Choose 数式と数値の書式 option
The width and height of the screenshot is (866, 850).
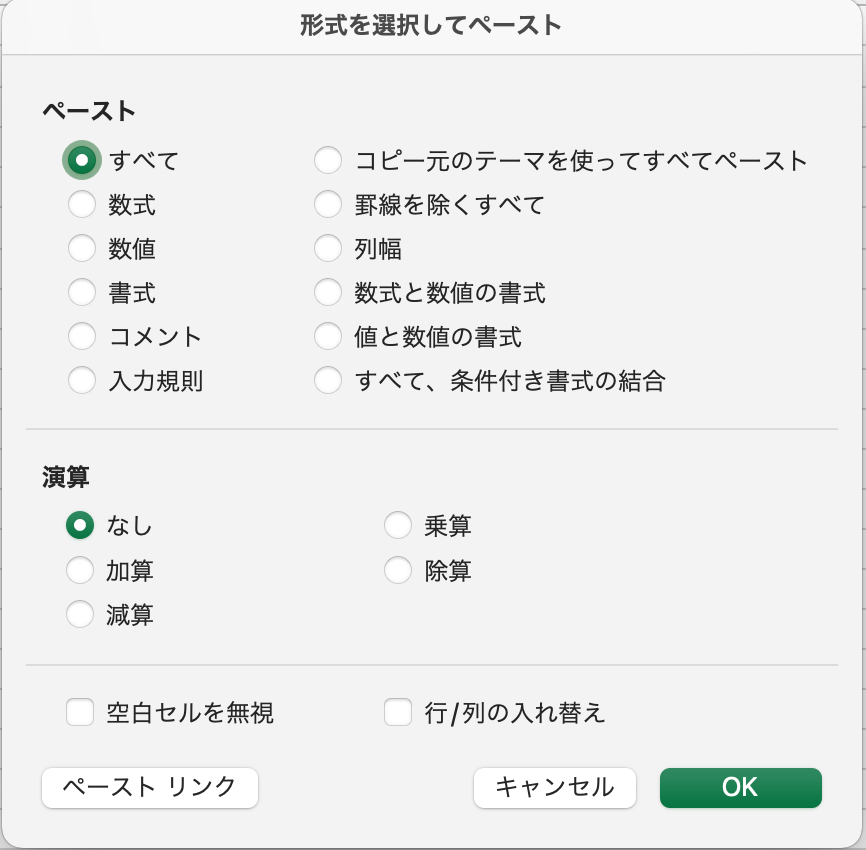click(x=328, y=293)
